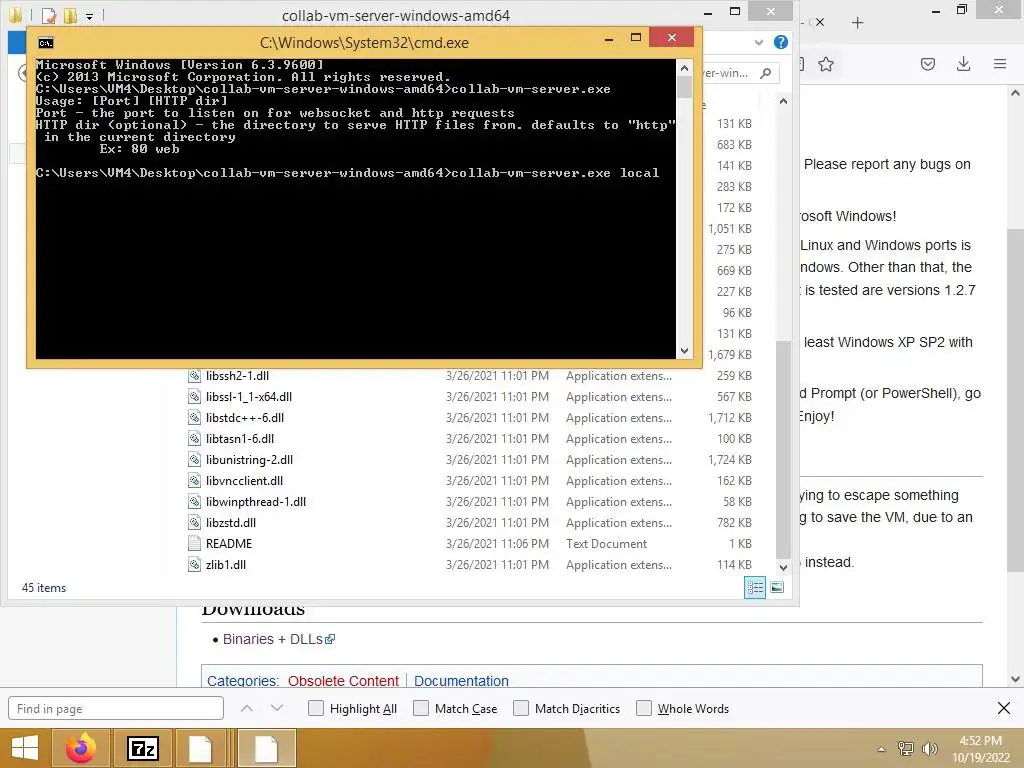The width and height of the screenshot is (1024, 768).
Task: Open Firefox from the taskbar
Action: tap(81, 748)
